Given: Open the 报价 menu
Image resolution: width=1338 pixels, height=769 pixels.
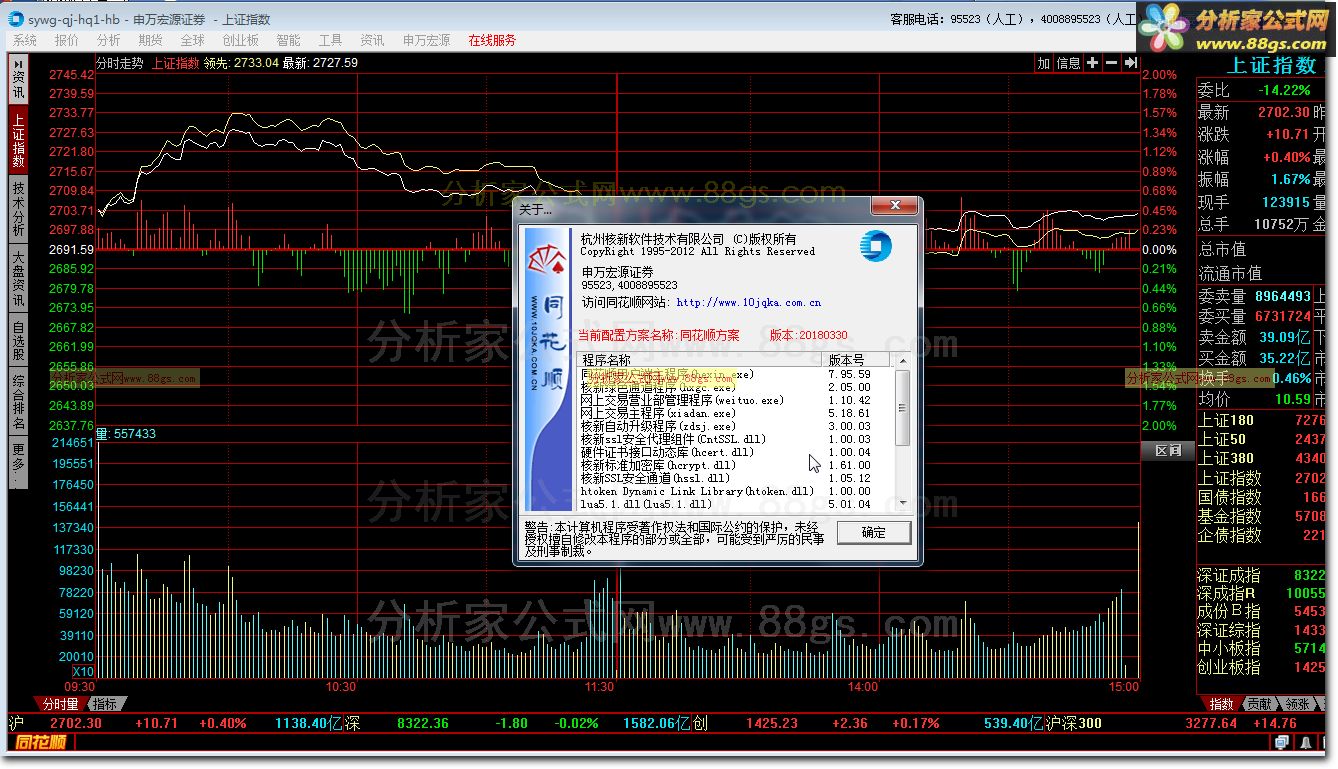Looking at the screenshot, I should click(x=67, y=40).
